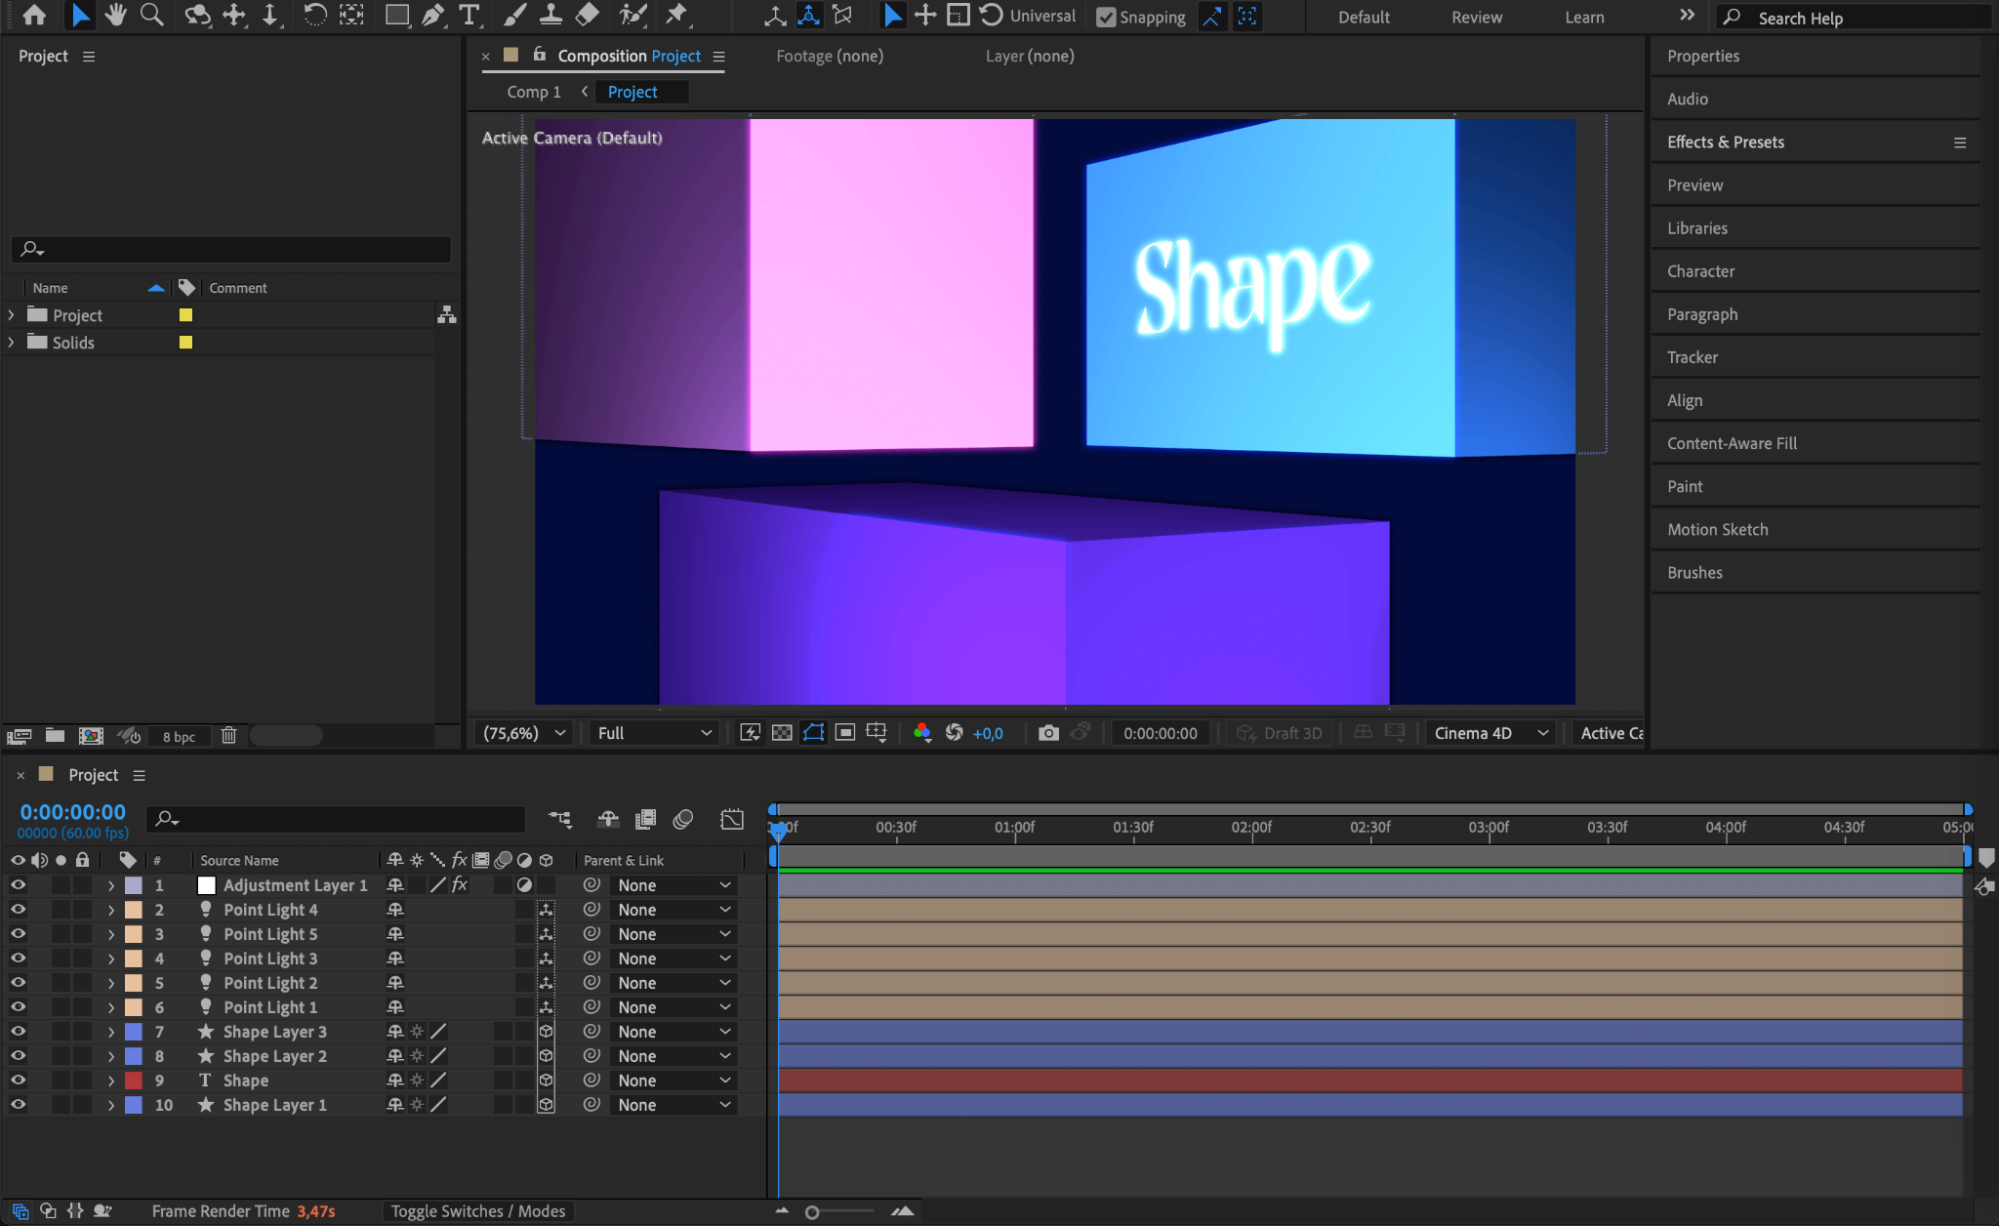Screen dimensions: 1999x1226
Task: Delete selected item with trash icon
Action: [x=228, y=736]
